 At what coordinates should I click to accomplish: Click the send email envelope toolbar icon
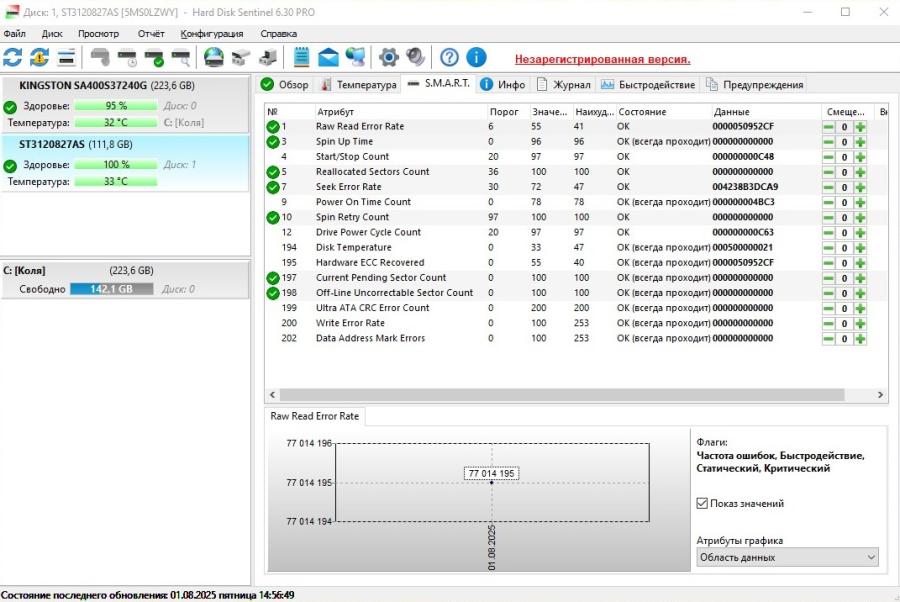[x=328, y=57]
